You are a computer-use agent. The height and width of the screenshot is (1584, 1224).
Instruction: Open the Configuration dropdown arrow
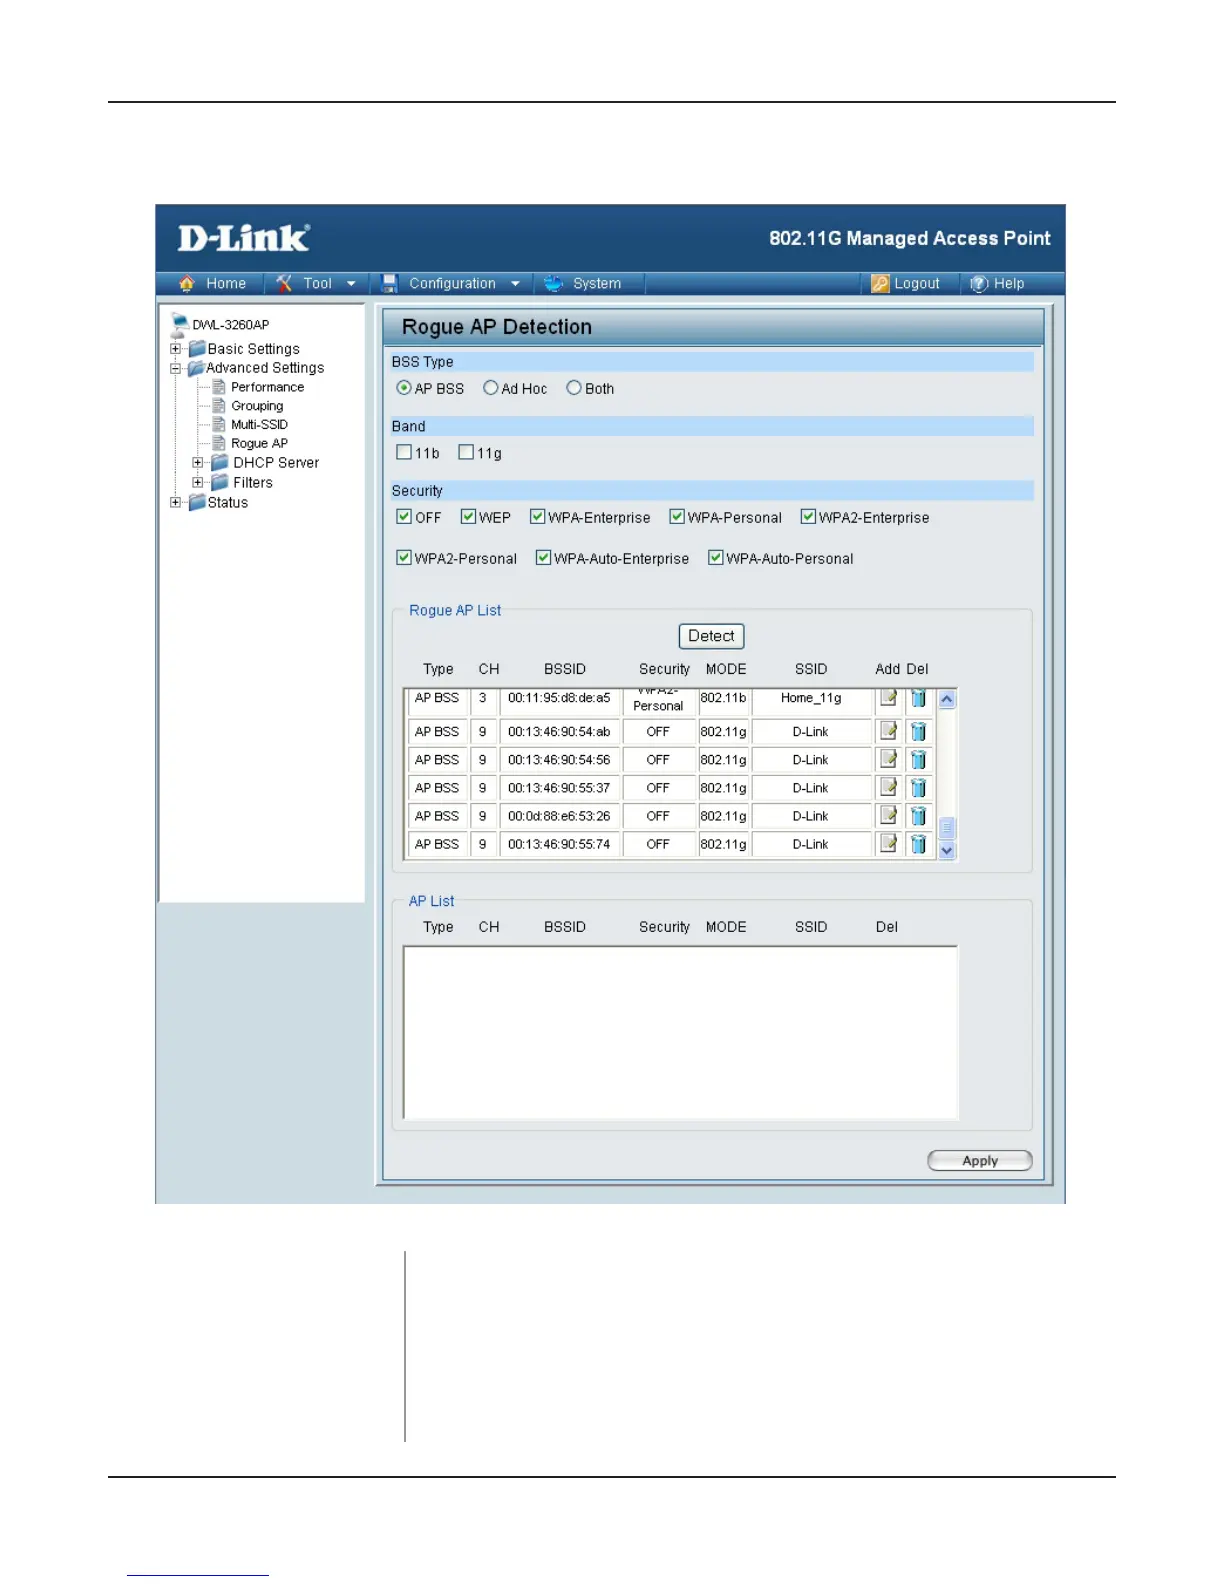(x=515, y=284)
